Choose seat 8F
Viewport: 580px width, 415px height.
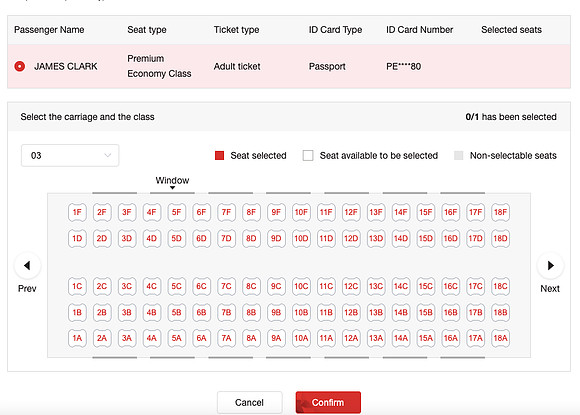pos(251,212)
